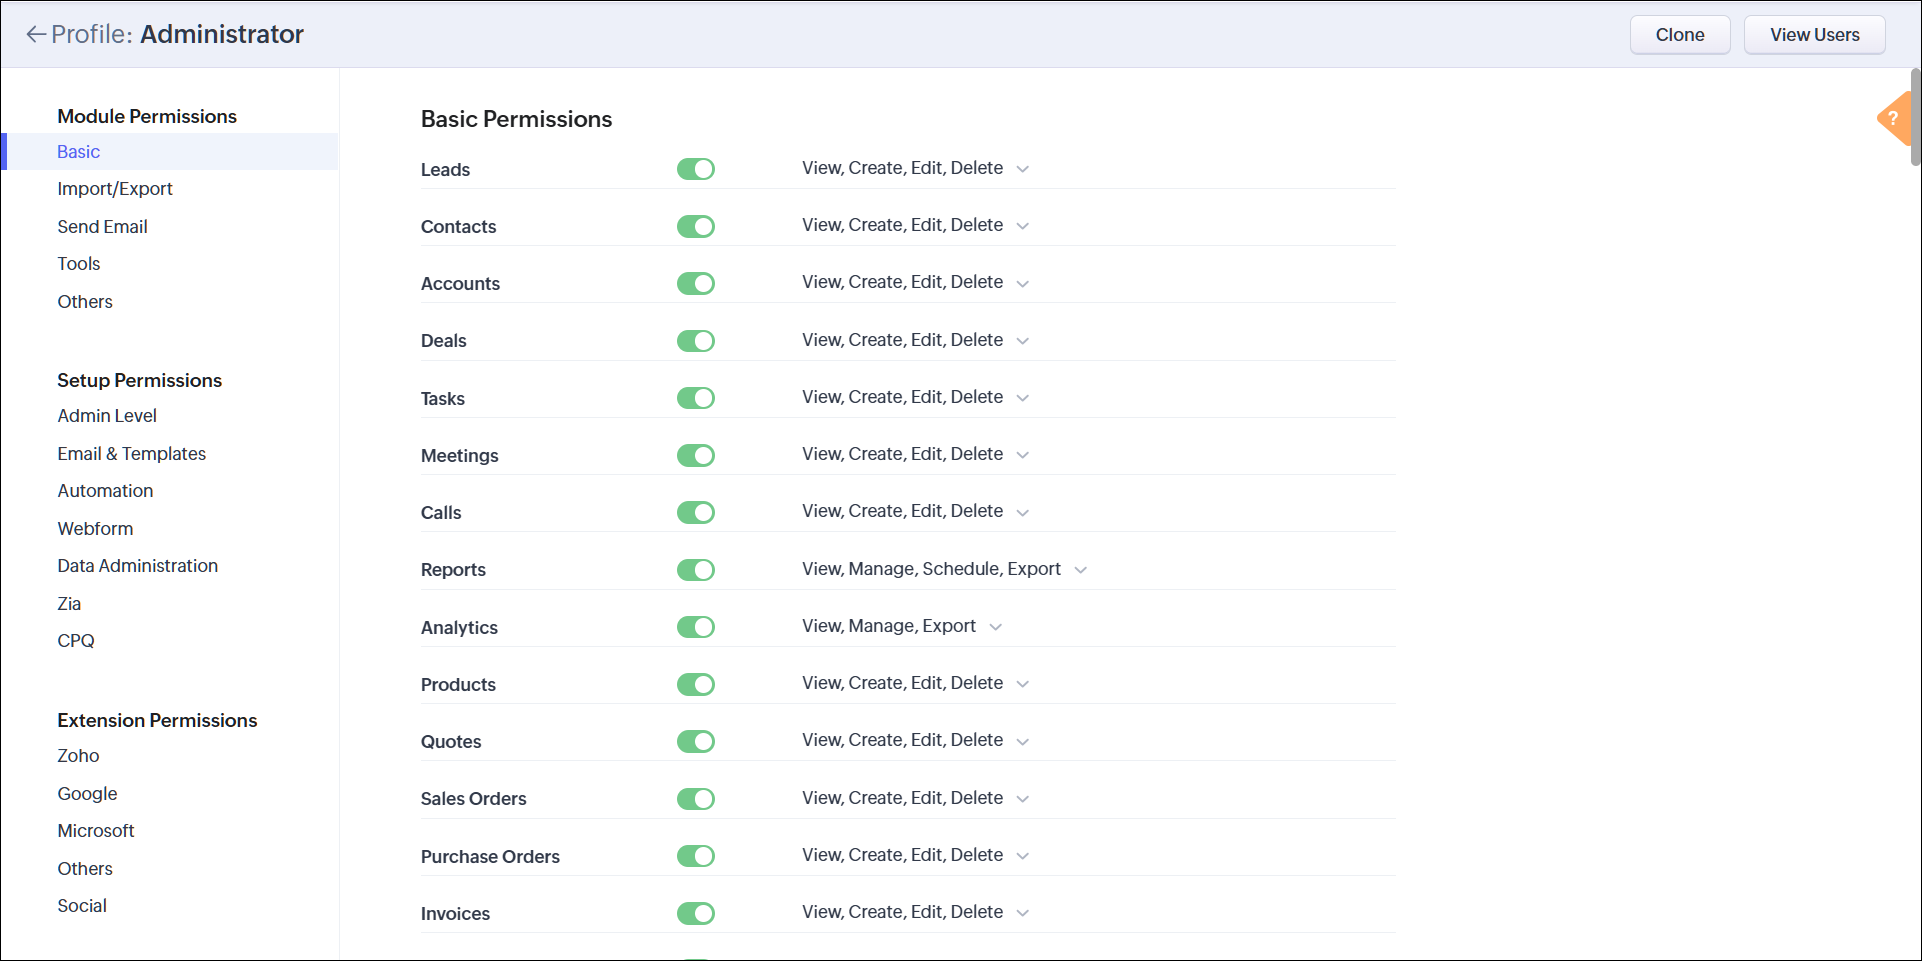The width and height of the screenshot is (1922, 961).
Task: Expand the Tasks permissions chevron
Action: (x=1023, y=398)
